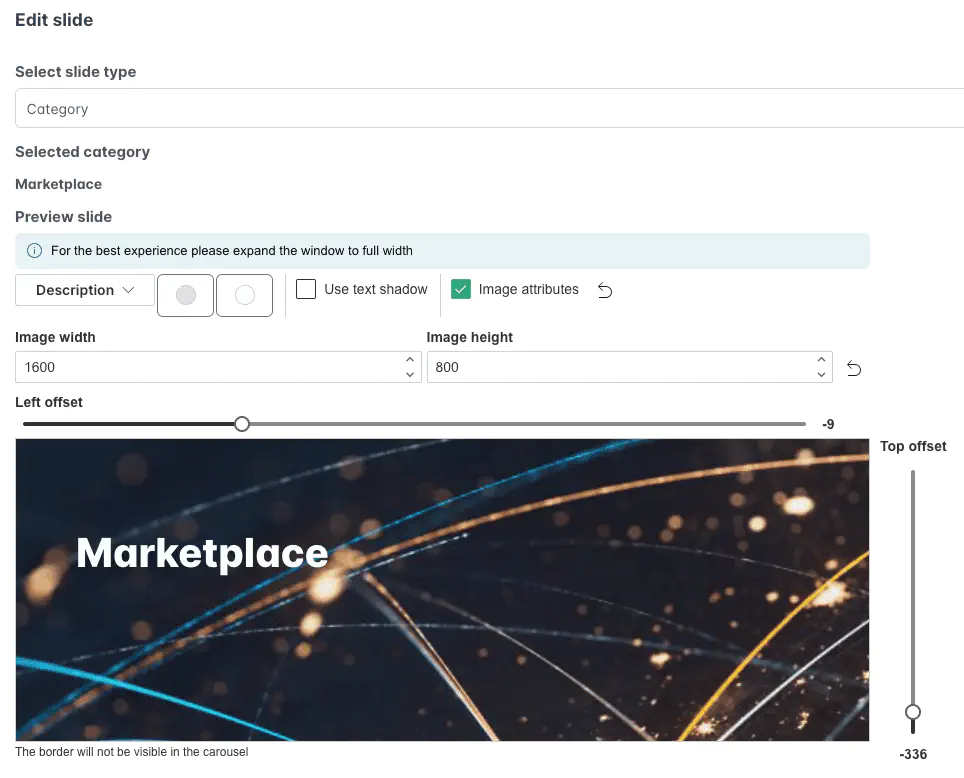Click the Preview slide section heading
The width and height of the screenshot is (964, 778).
tap(63, 217)
